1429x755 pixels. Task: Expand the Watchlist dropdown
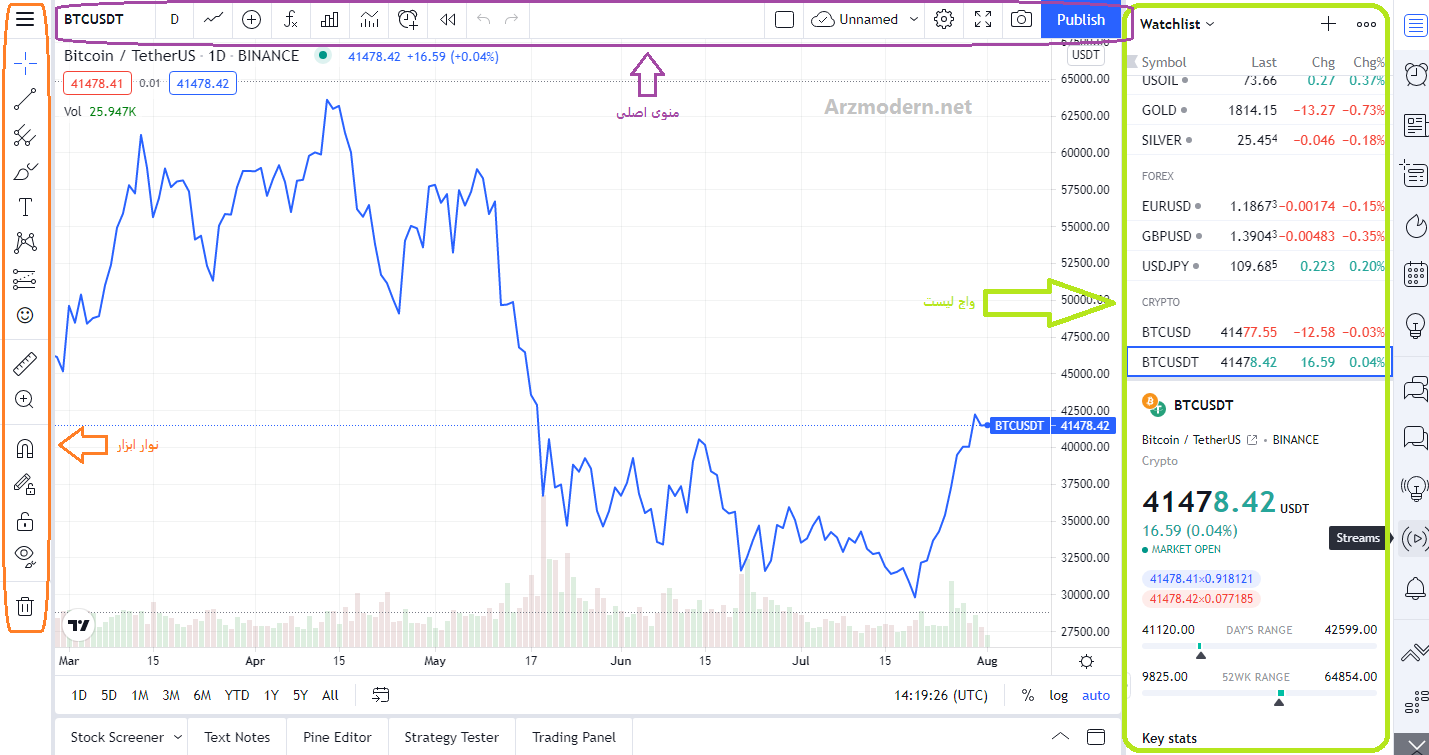[x=1177, y=24]
